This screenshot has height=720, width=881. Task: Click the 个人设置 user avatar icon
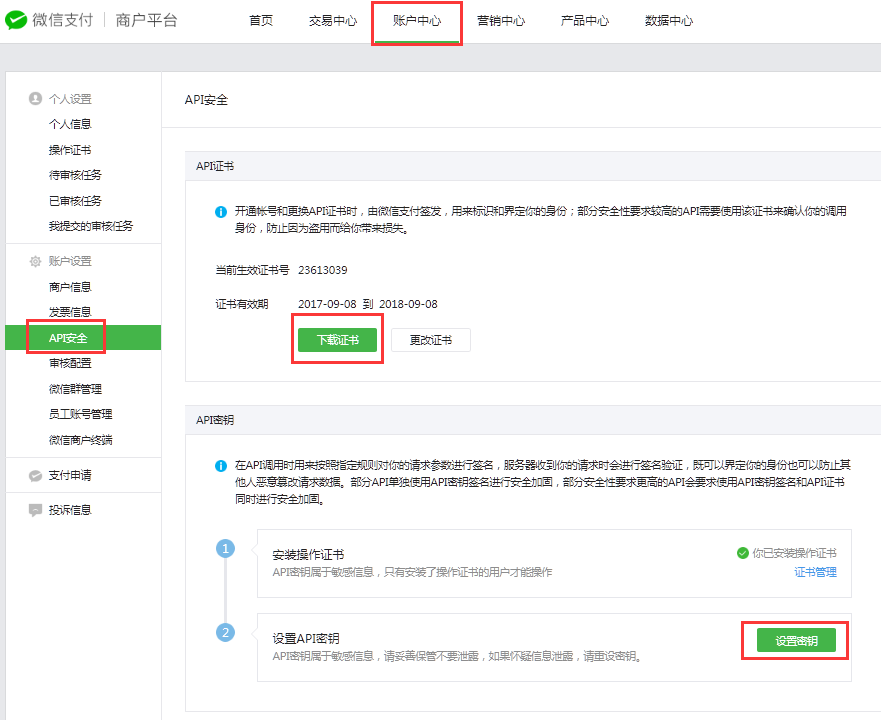35,99
